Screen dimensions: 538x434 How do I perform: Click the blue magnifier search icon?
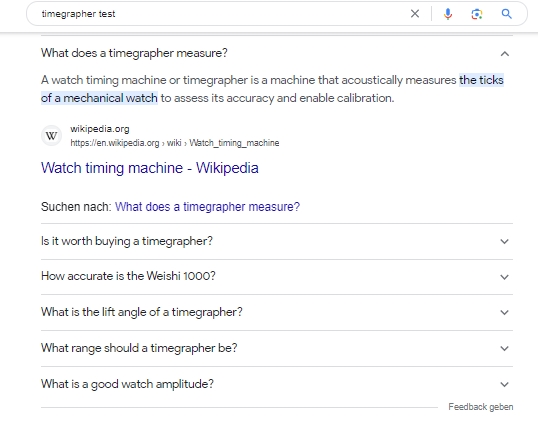pos(506,14)
